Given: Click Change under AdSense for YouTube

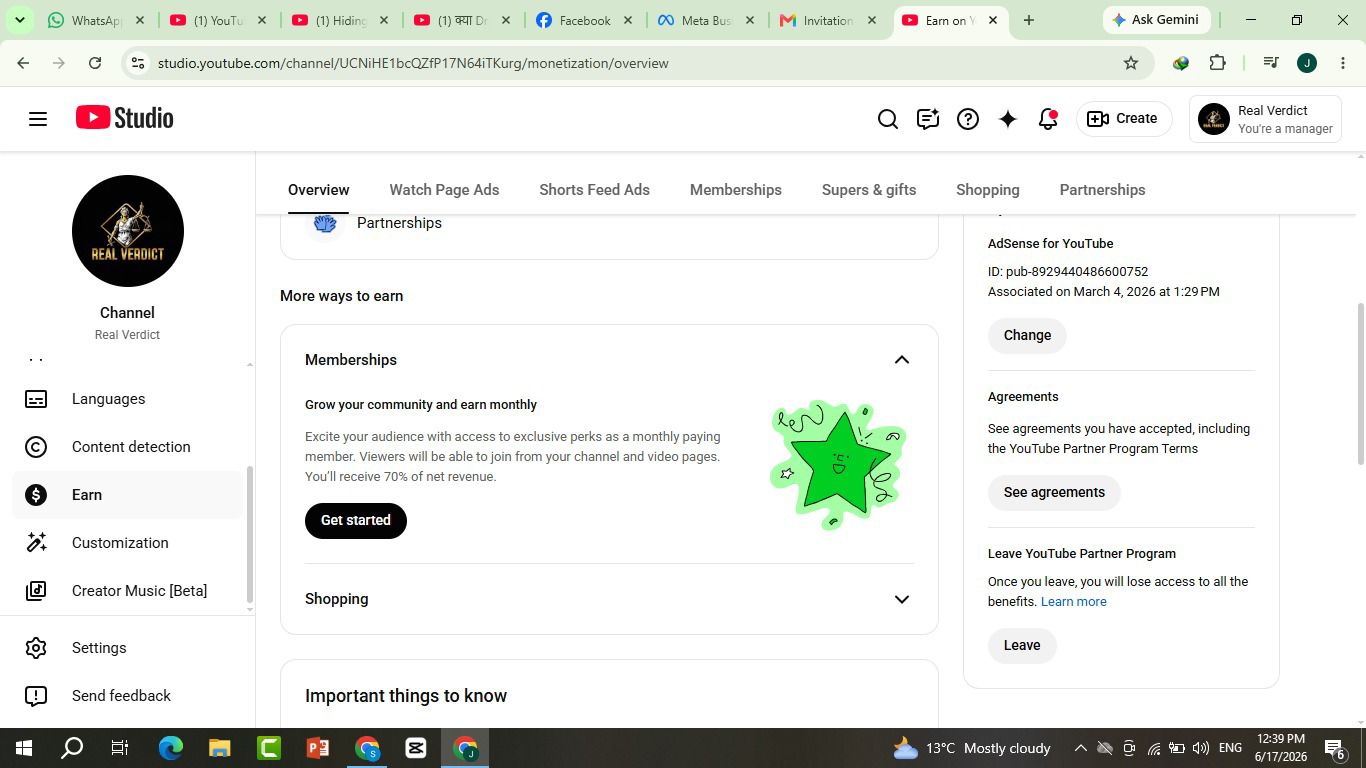Looking at the screenshot, I should click(x=1027, y=335).
